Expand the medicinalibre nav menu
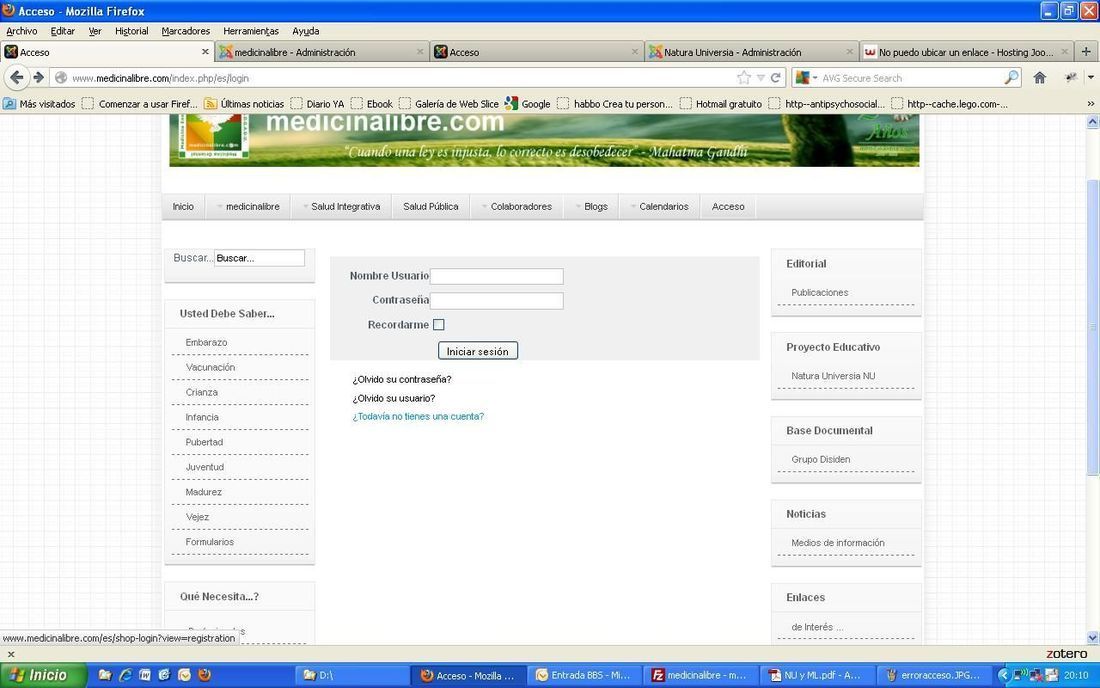1100x688 pixels. [248, 206]
